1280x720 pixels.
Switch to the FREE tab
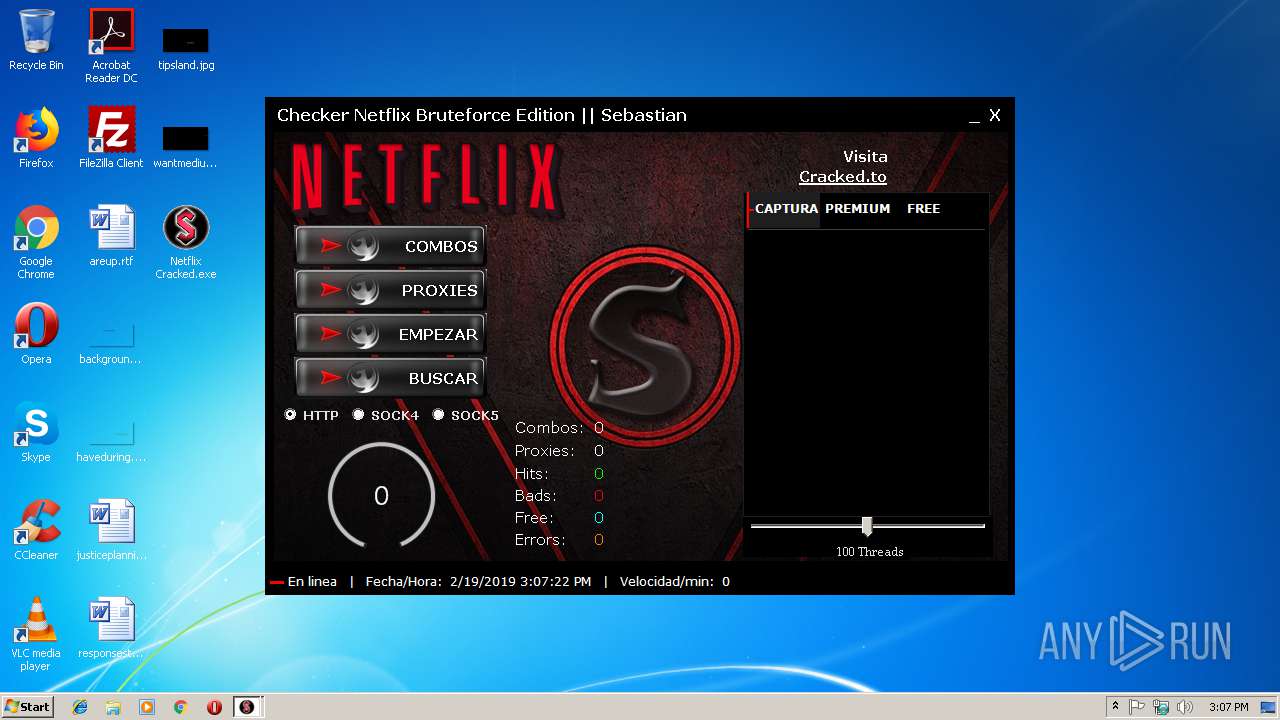click(923, 209)
